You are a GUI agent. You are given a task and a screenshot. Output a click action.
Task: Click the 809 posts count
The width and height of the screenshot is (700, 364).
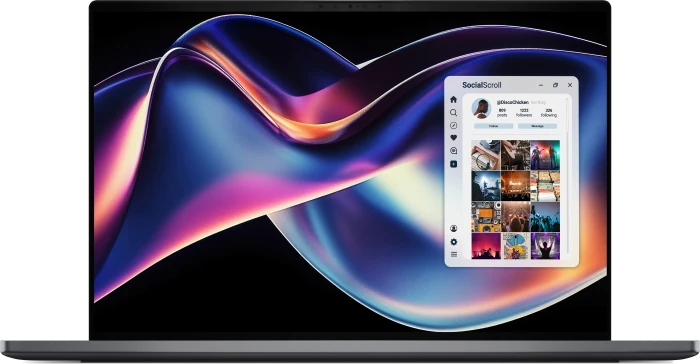tap(502, 113)
